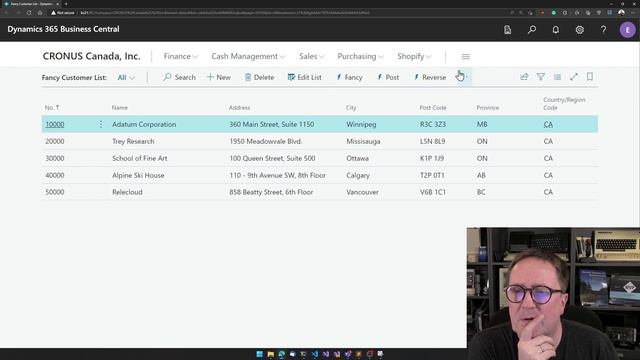Expand the Sales menu
The height and width of the screenshot is (360, 640).
[x=311, y=56]
